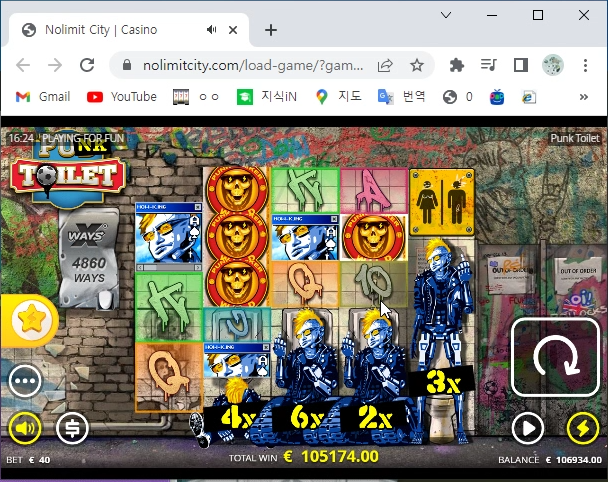Viewport: 608px width, 482px height.
Task: Click the 3x multiplier label
Action: click(442, 382)
